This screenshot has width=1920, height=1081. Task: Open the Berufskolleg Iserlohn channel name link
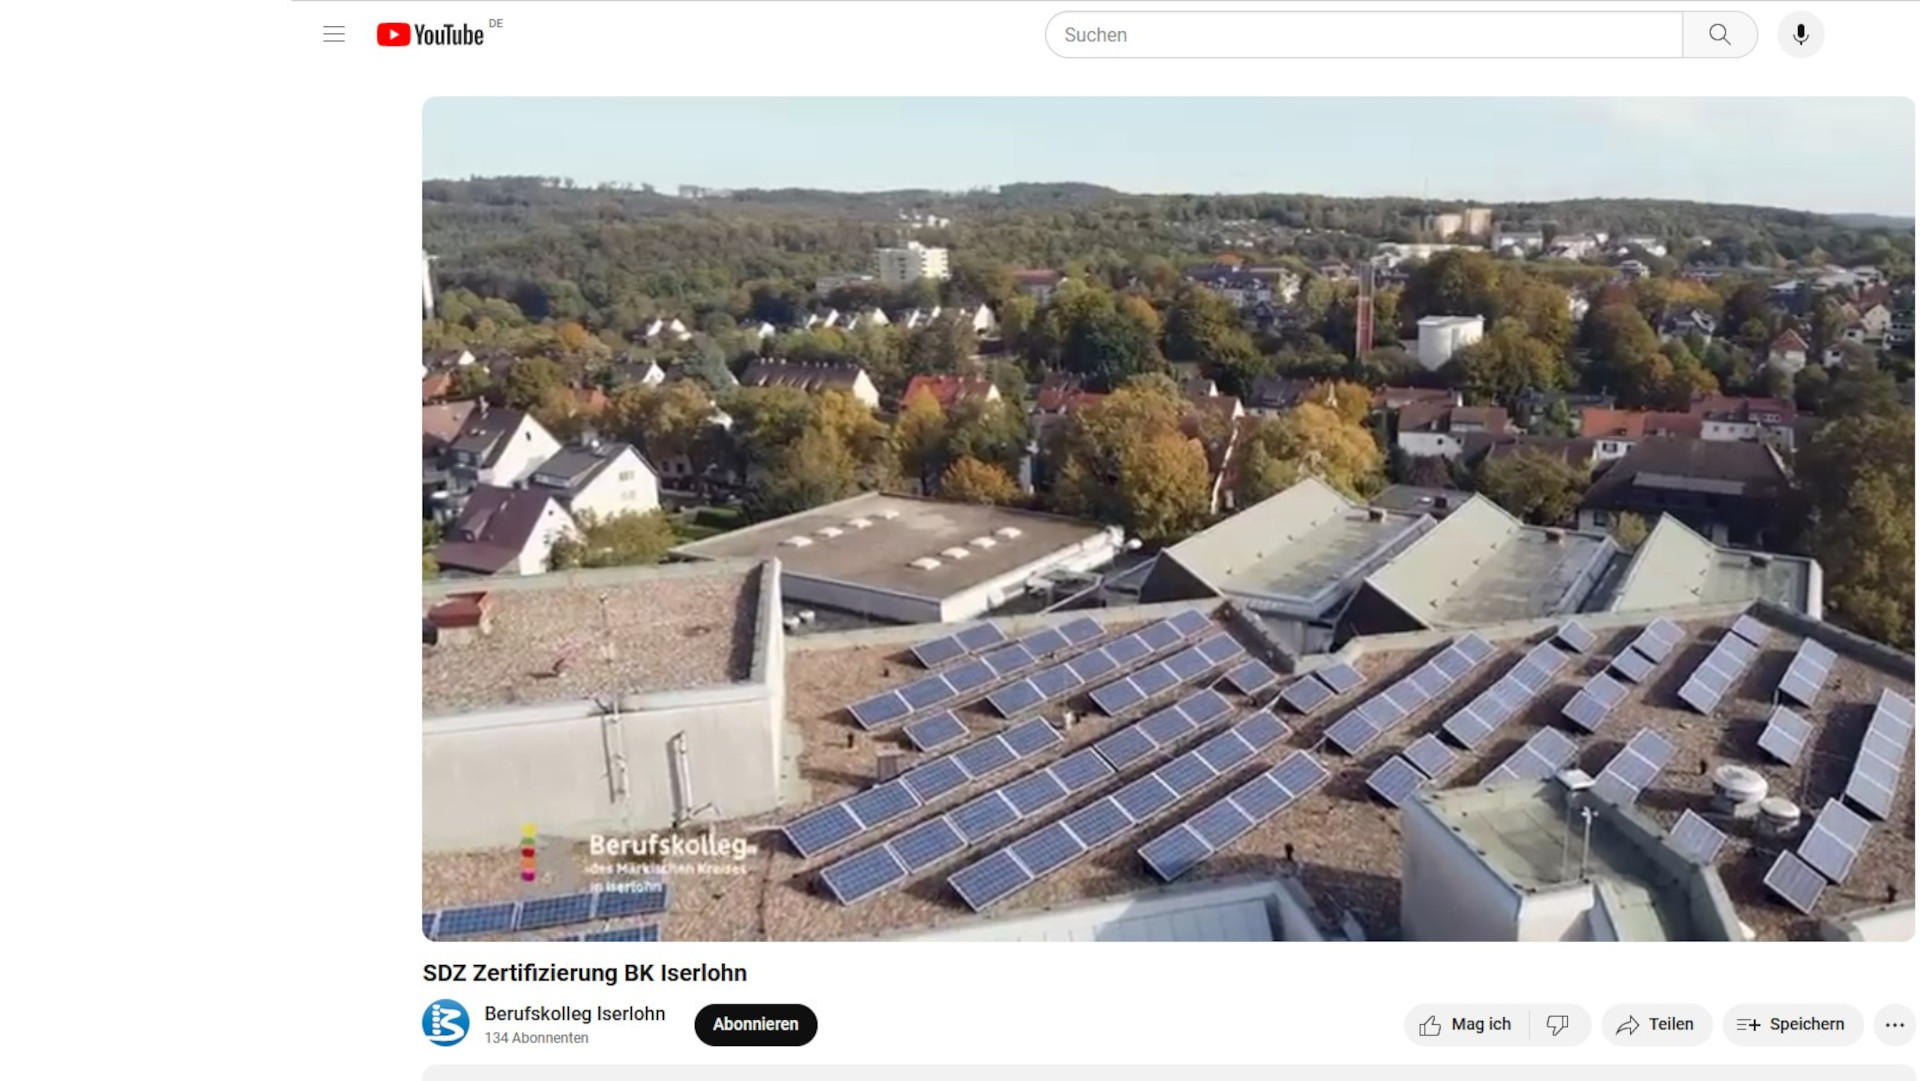(x=574, y=1013)
